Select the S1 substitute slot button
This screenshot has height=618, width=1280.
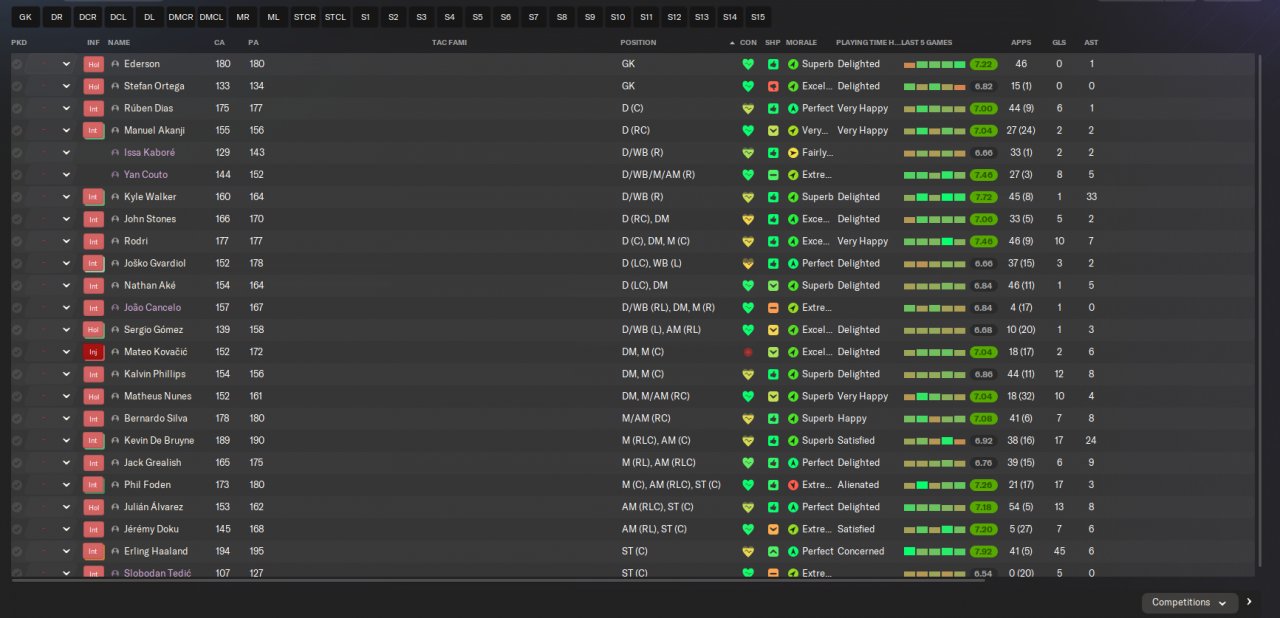coord(365,17)
